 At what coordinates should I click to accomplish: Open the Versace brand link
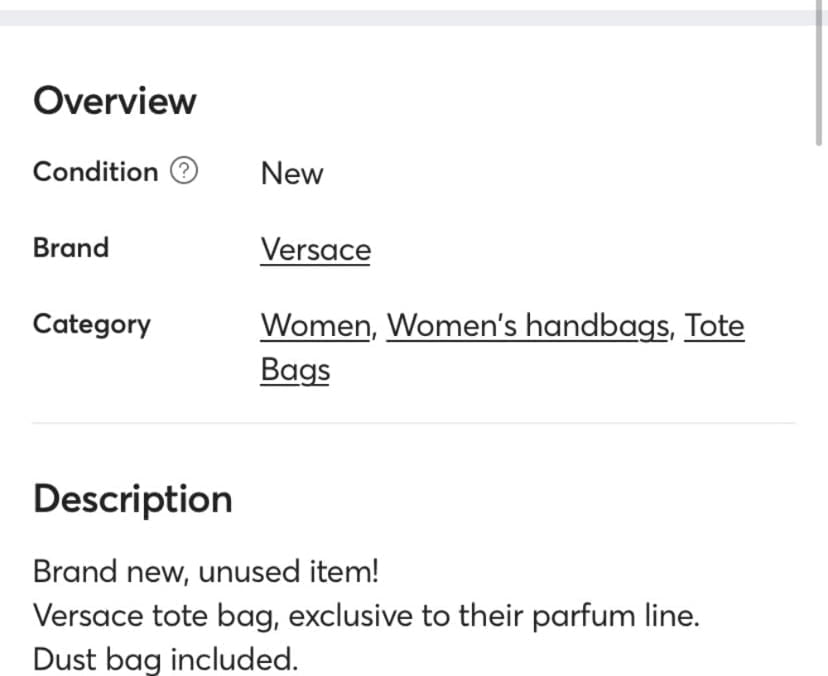coord(316,250)
